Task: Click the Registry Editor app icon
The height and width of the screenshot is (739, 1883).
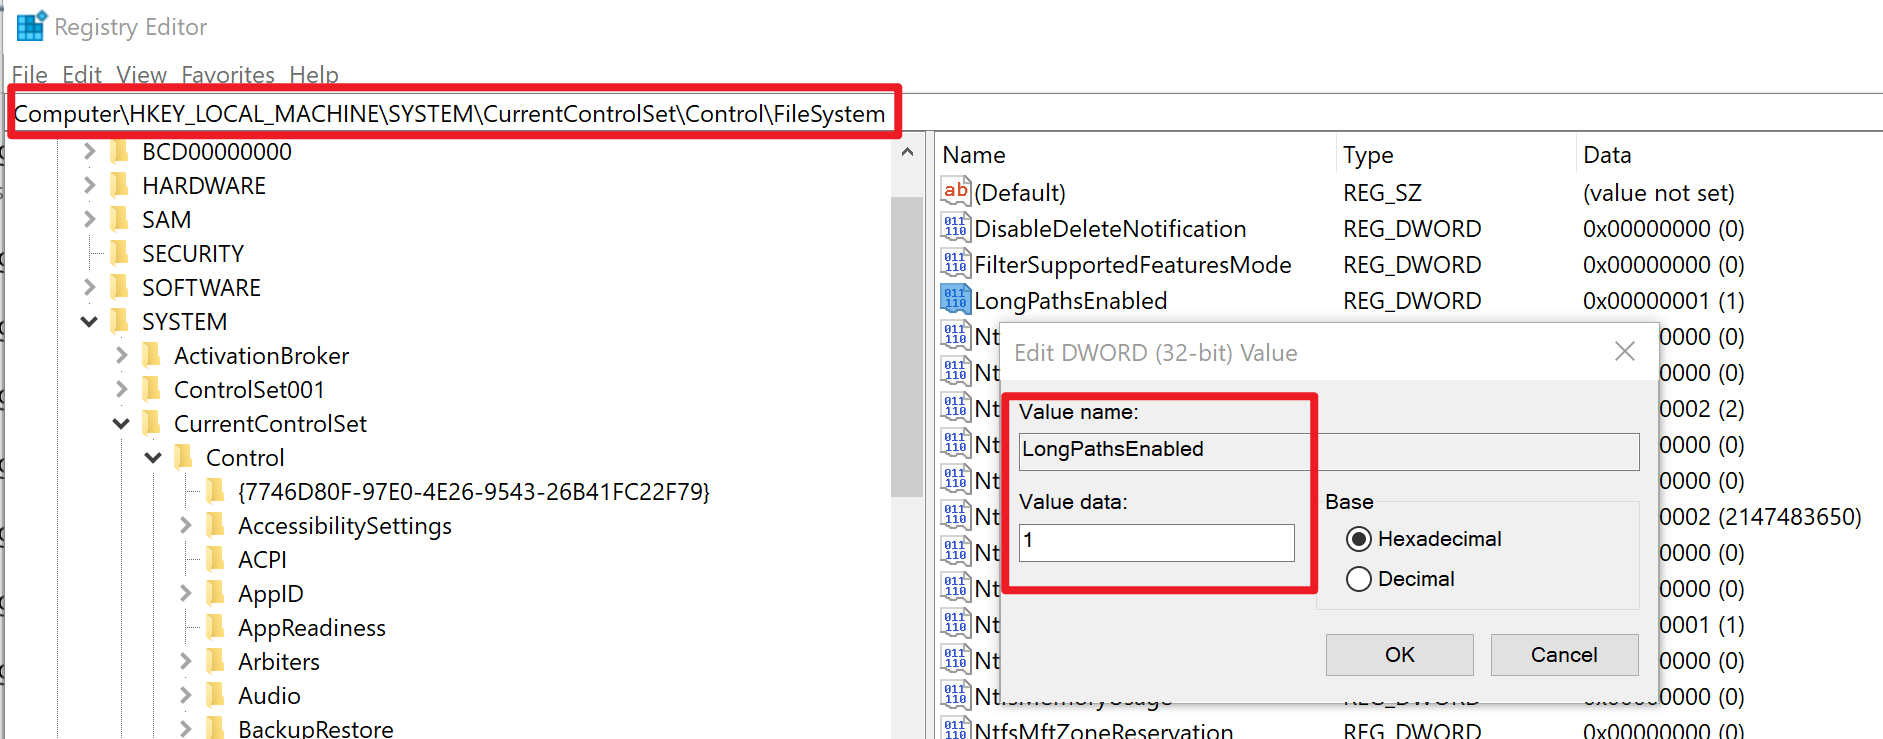Action: click(x=31, y=26)
